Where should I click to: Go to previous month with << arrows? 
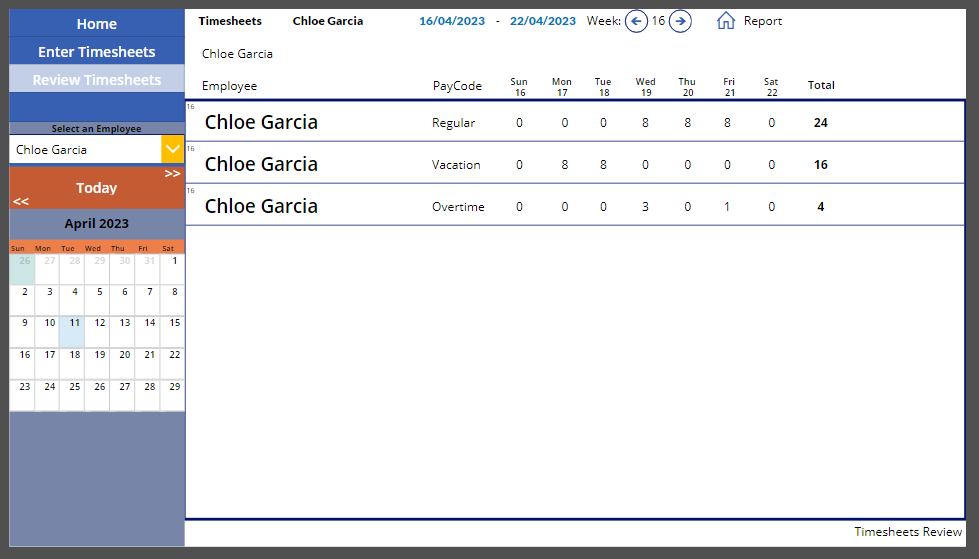(x=21, y=201)
